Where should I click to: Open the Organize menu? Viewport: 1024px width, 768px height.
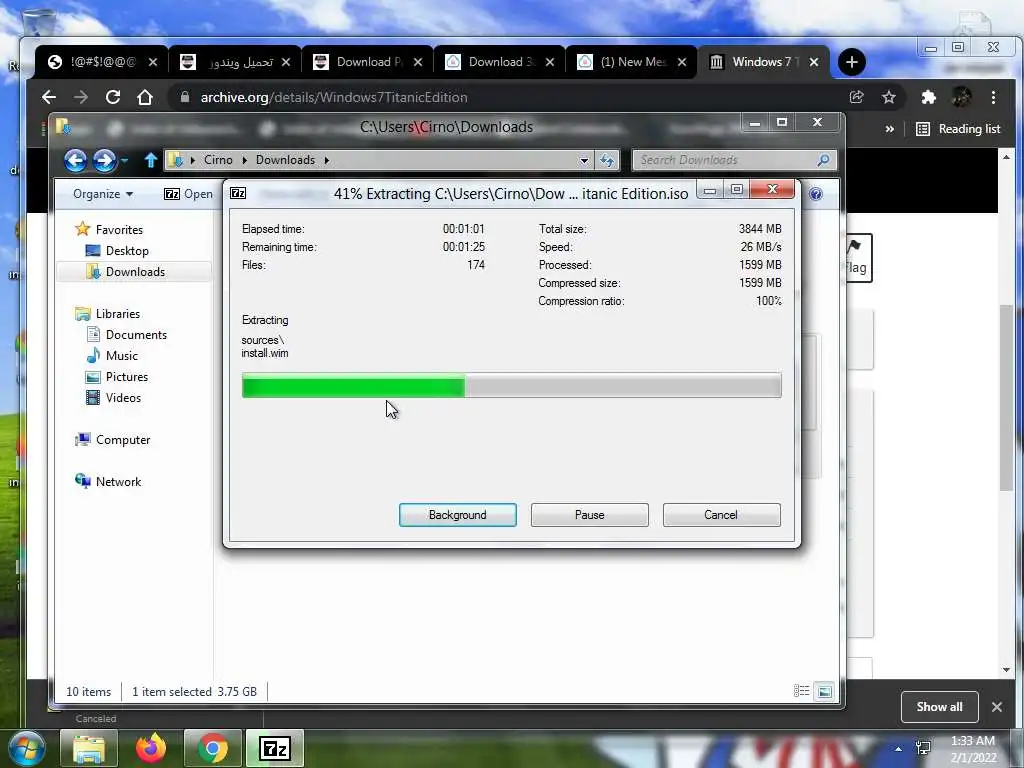click(x=103, y=194)
